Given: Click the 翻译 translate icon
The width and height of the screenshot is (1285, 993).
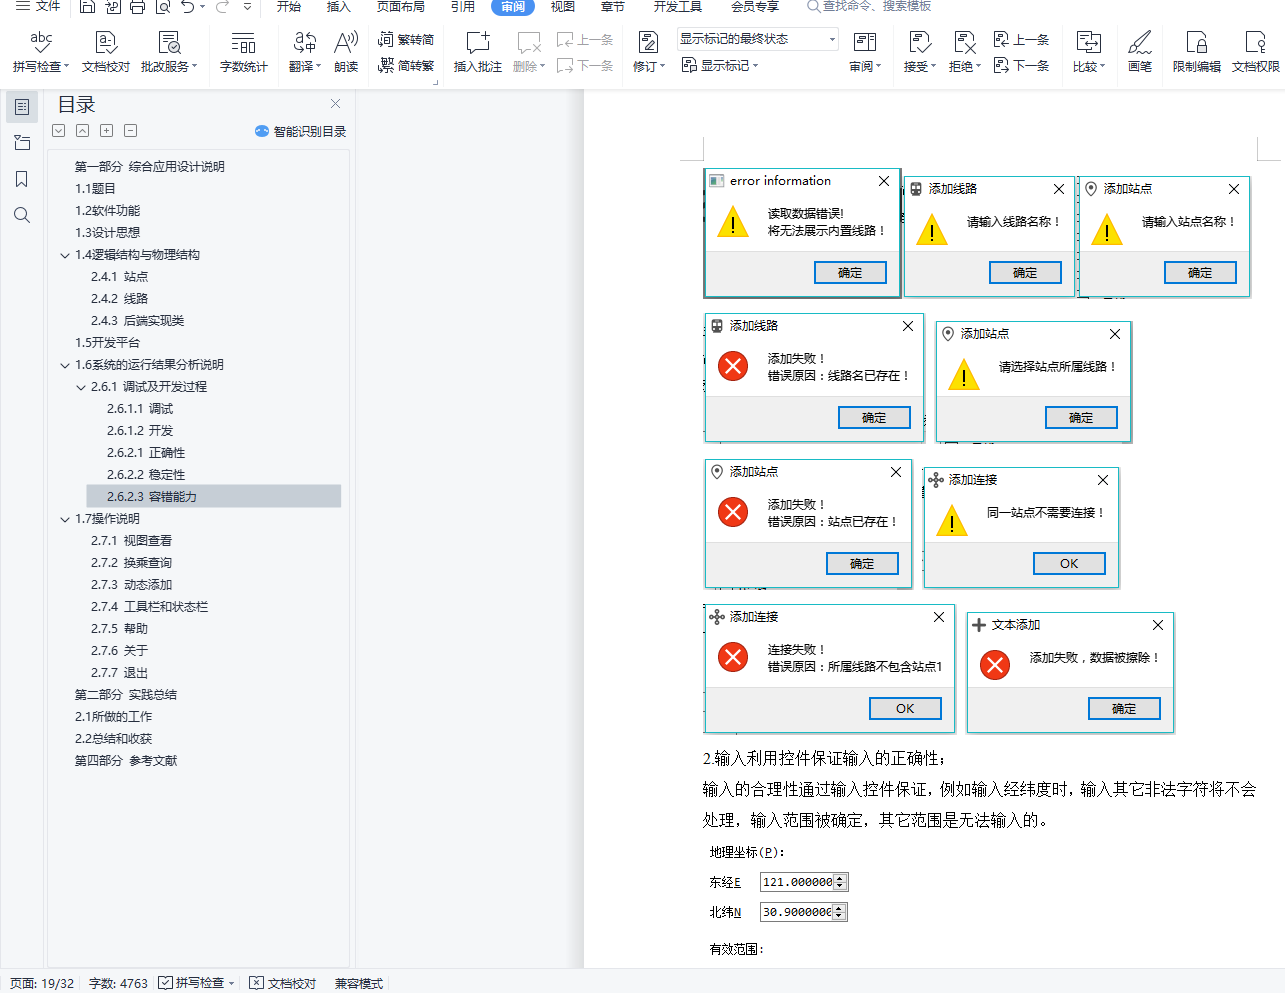Looking at the screenshot, I should pos(304,42).
